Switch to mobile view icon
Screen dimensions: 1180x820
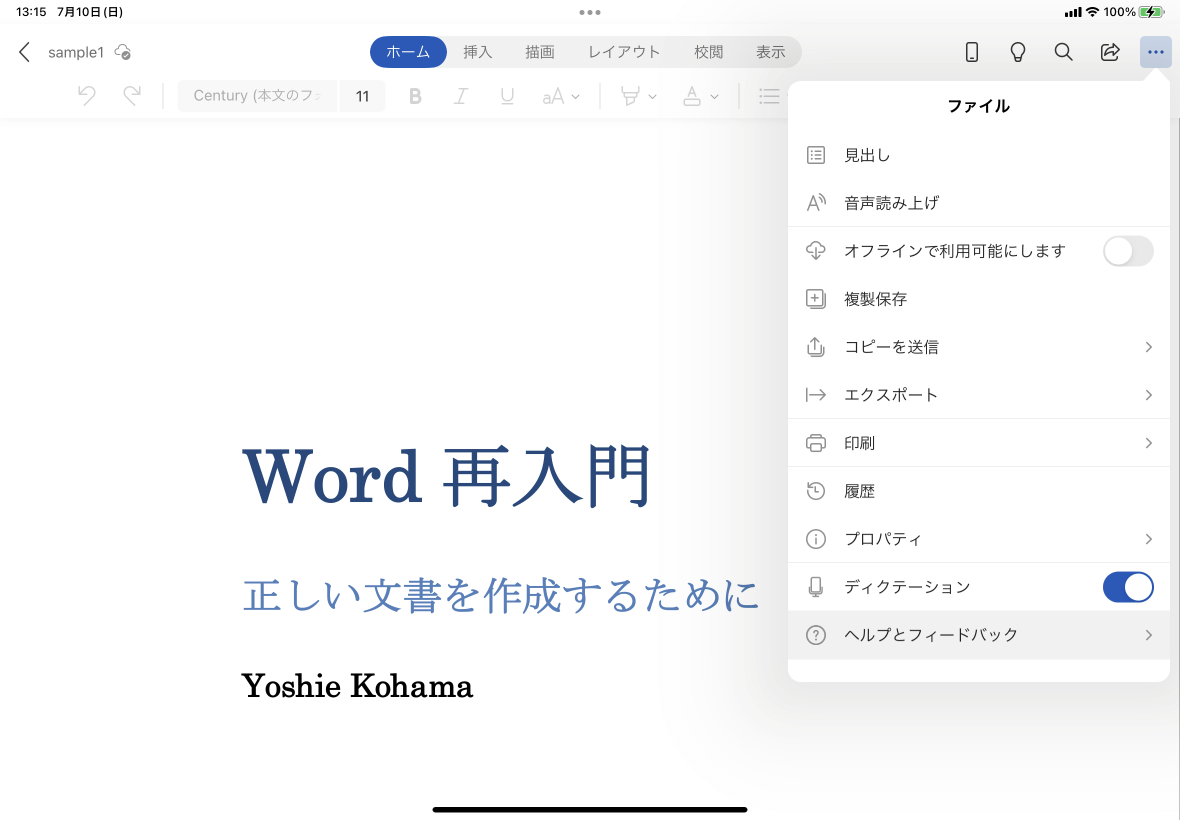(x=972, y=52)
